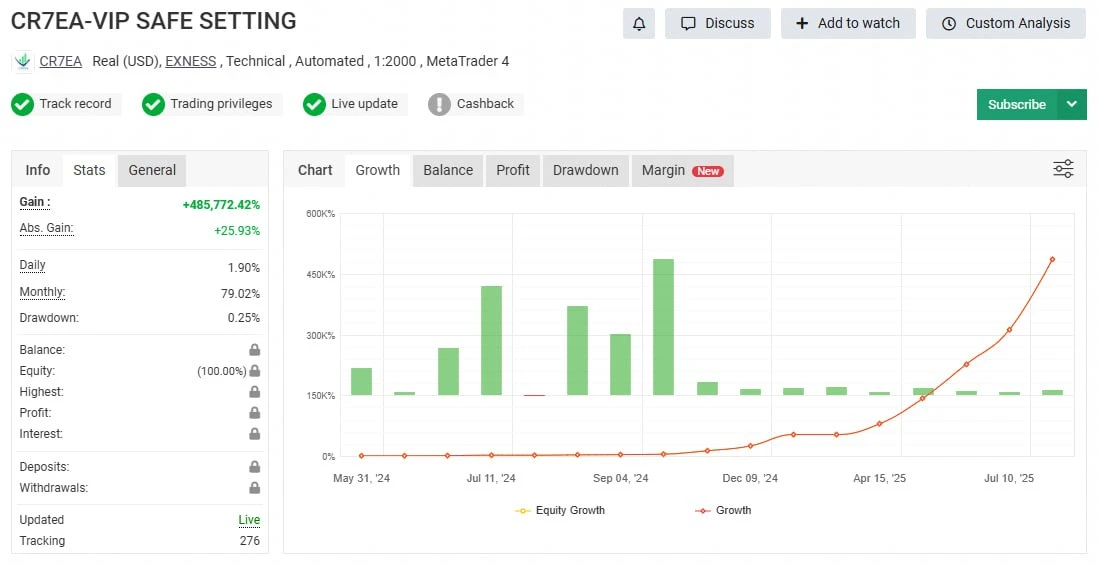Expand the Subscribe dropdown arrow
Image resolution: width=1098 pixels, height=566 pixels.
click(x=1072, y=104)
